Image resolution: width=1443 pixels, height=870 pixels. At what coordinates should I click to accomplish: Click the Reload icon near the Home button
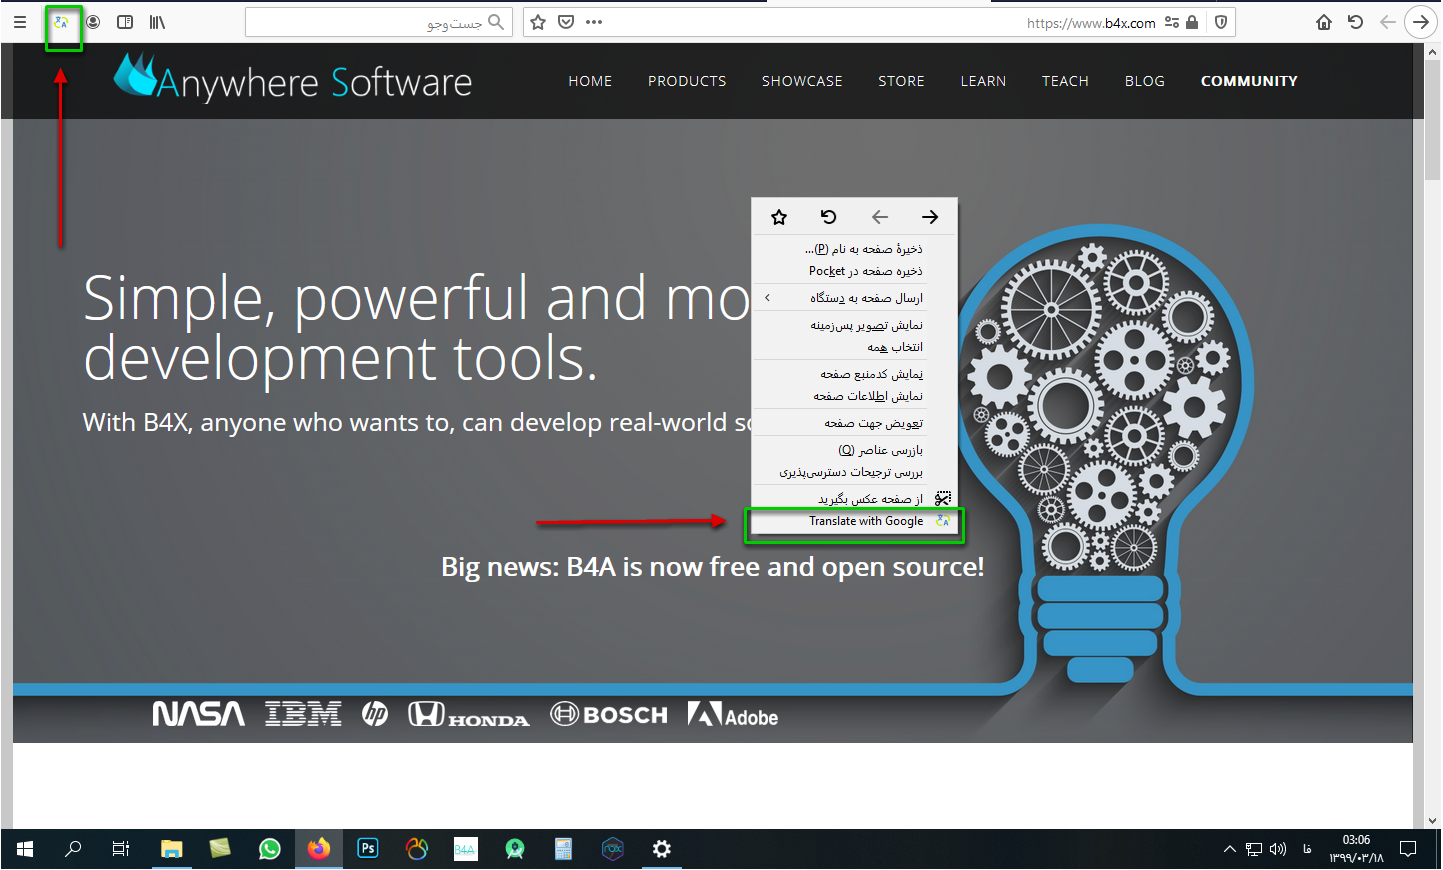click(1356, 21)
